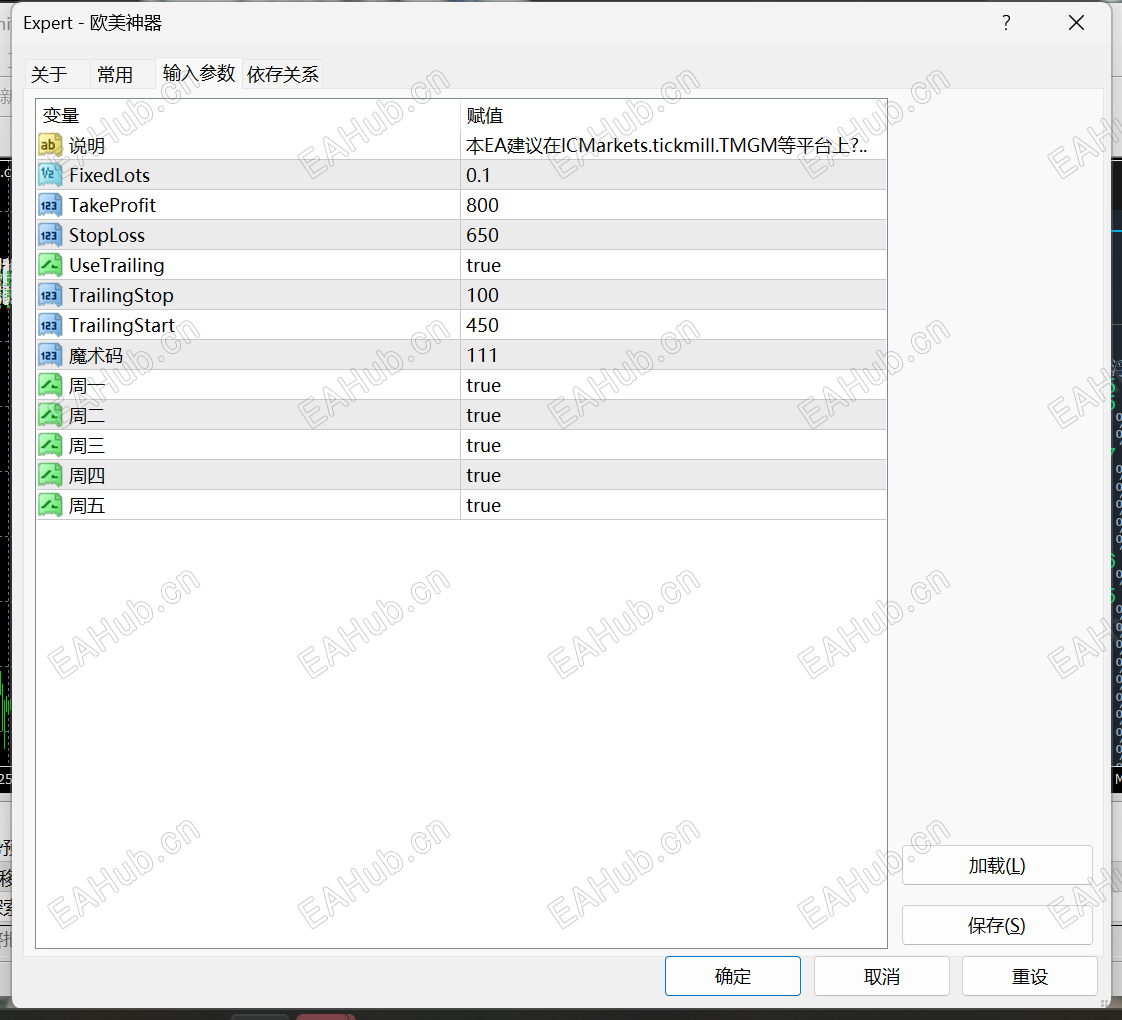Switch to the 常用 tab
This screenshot has width=1122, height=1020.
click(113, 73)
